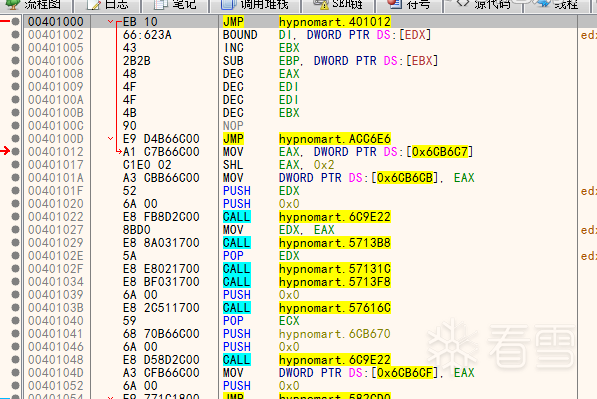Click the opcode bytes A3 CFB66C00
The image size is (597, 399).
coord(161,372)
